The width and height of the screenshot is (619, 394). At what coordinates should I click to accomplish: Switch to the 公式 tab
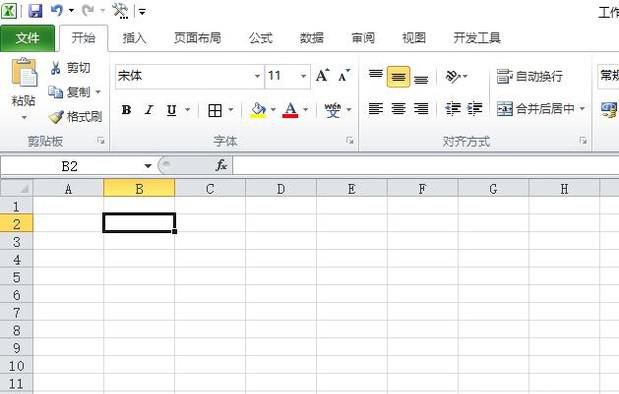(261, 38)
